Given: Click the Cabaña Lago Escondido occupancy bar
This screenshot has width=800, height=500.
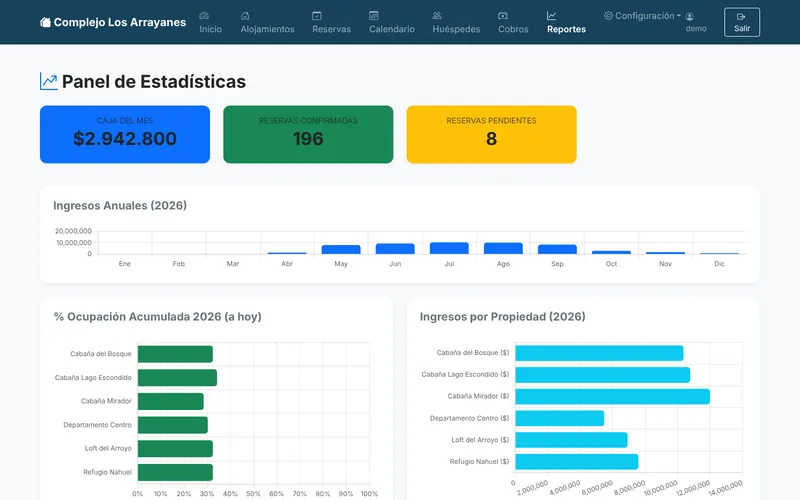Looking at the screenshot, I should (x=178, y=378).
